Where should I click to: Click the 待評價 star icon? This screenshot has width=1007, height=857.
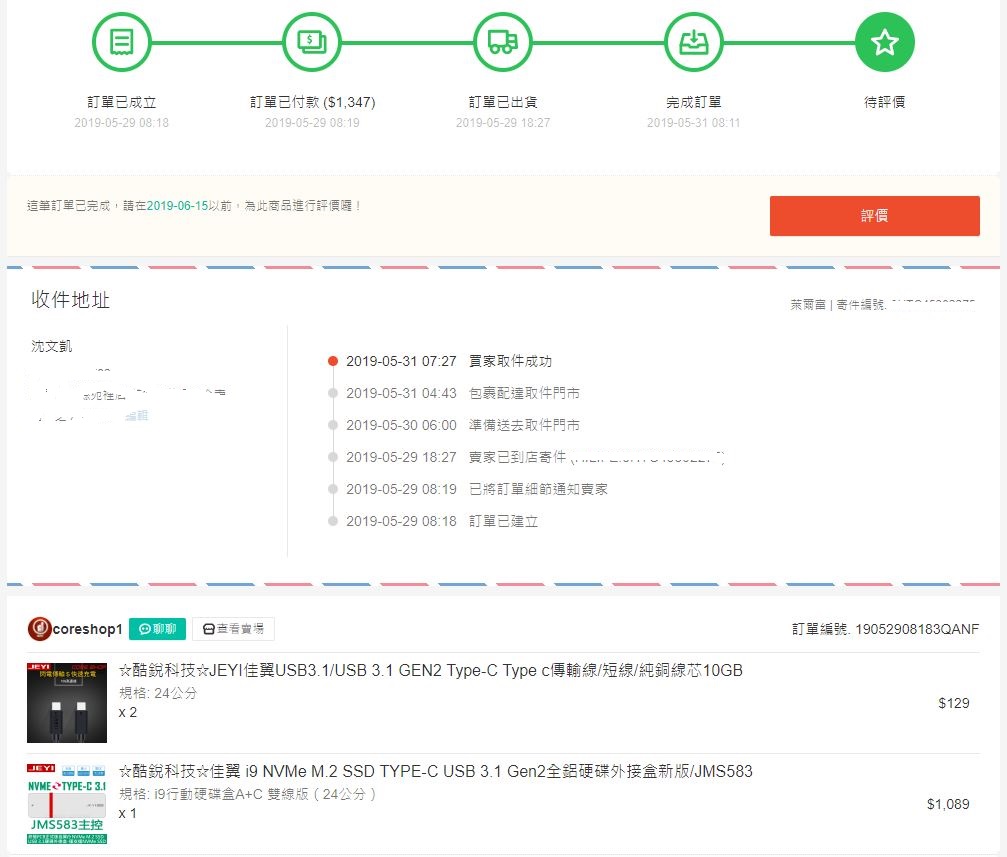coord(885,42)
